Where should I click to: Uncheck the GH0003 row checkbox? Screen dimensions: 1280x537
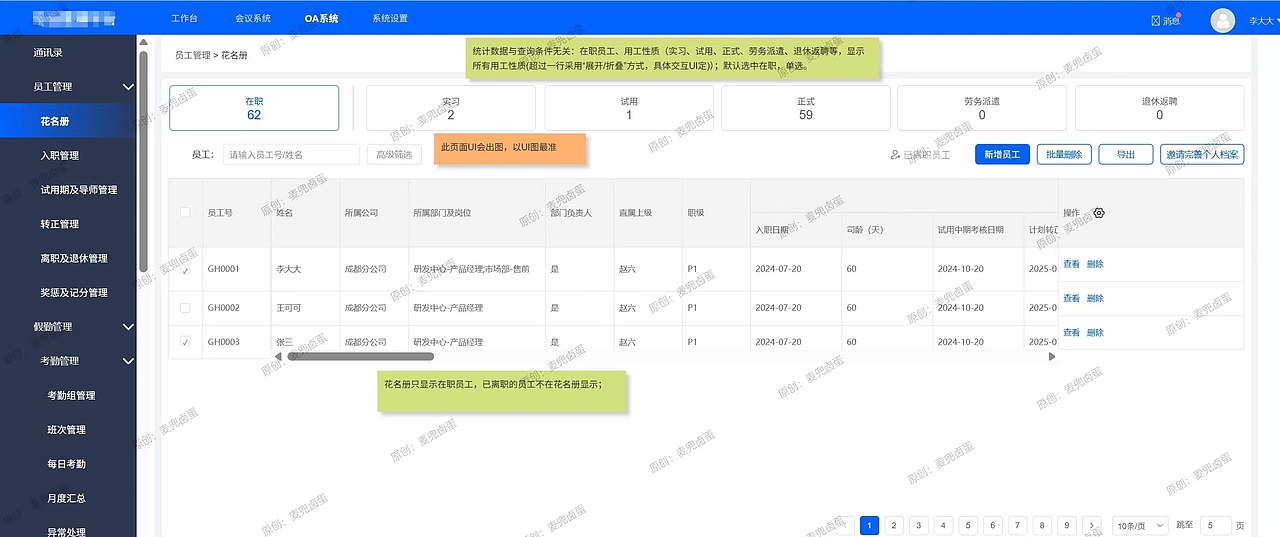185,342
